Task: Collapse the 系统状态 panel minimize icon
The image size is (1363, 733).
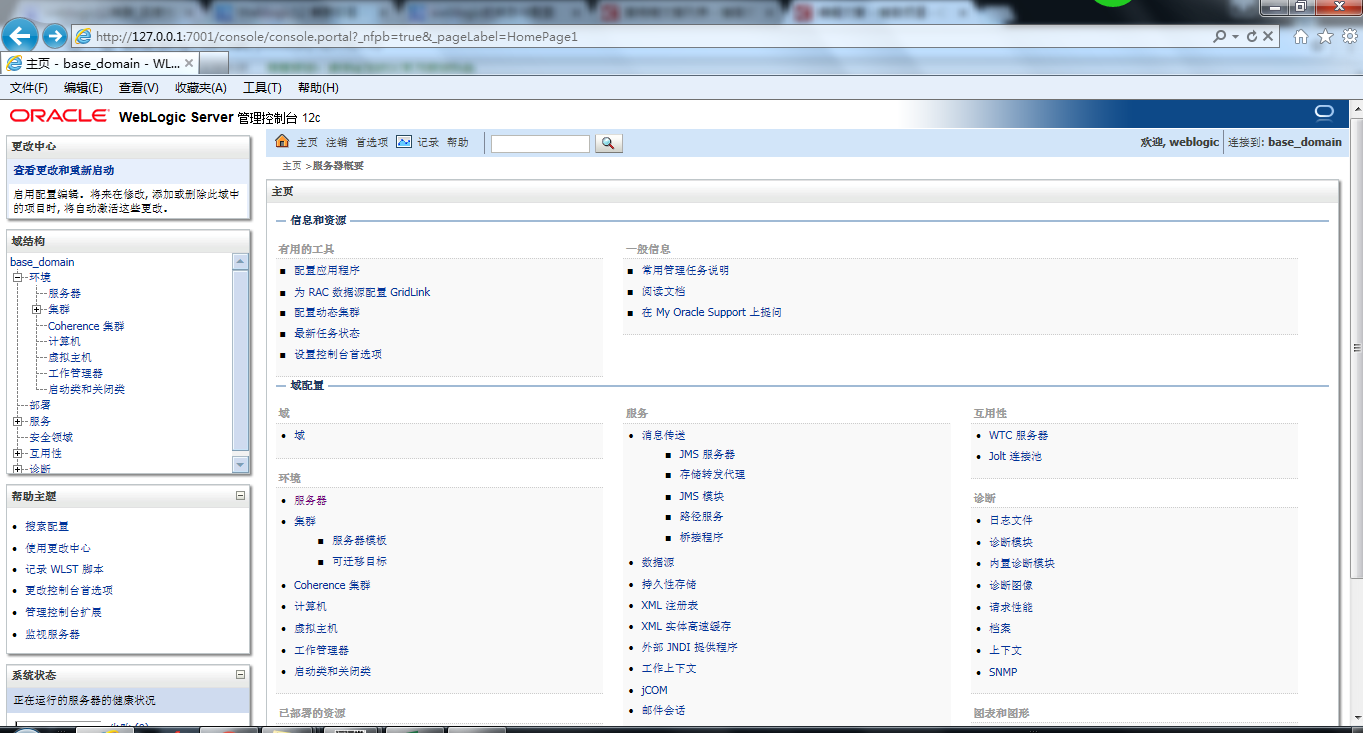Action: pos(240,675)
